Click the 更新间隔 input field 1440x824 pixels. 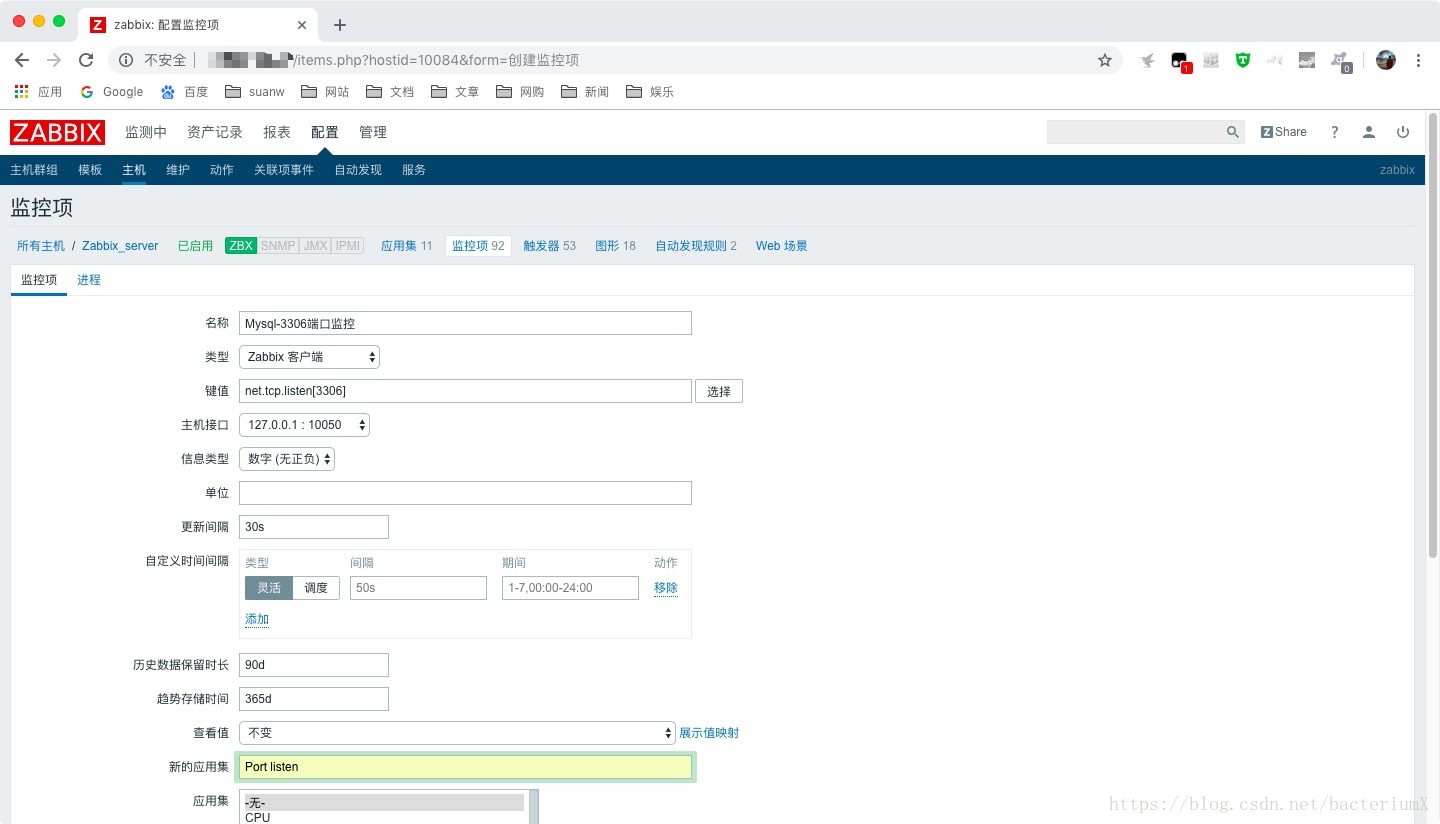click(x=314, y=527)
